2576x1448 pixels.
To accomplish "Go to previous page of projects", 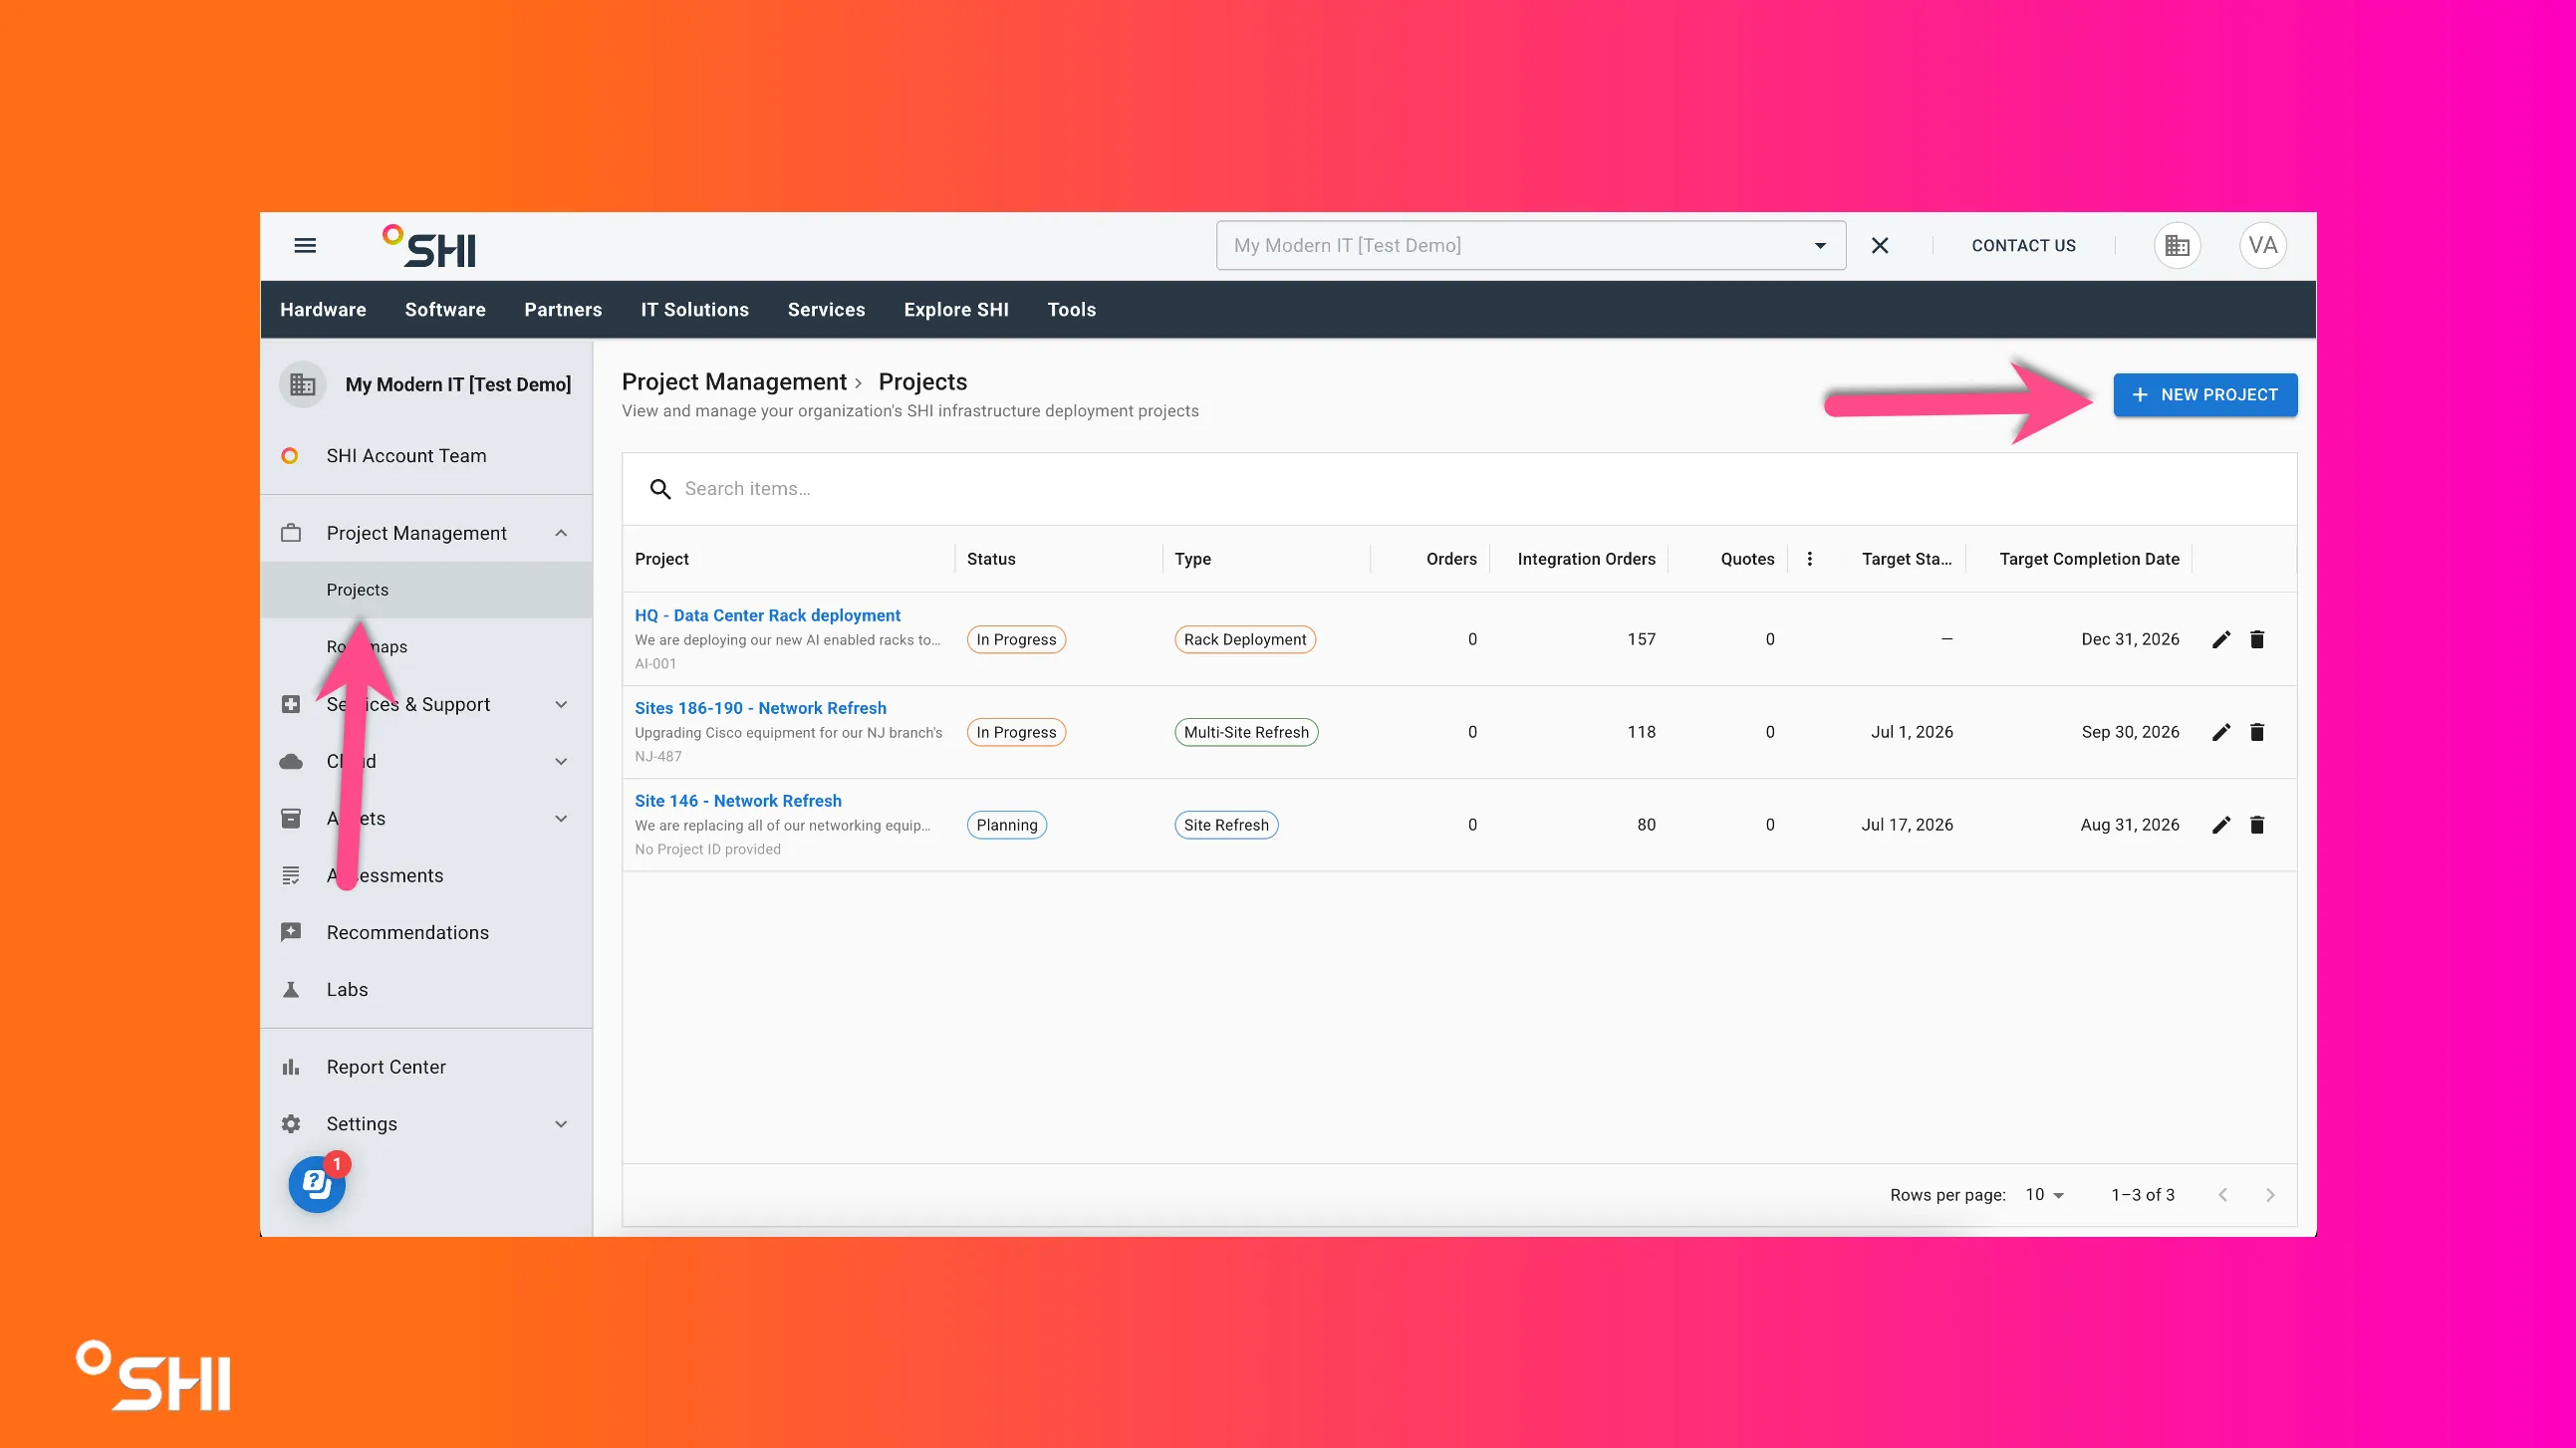I will [x=2222, y=1195].
